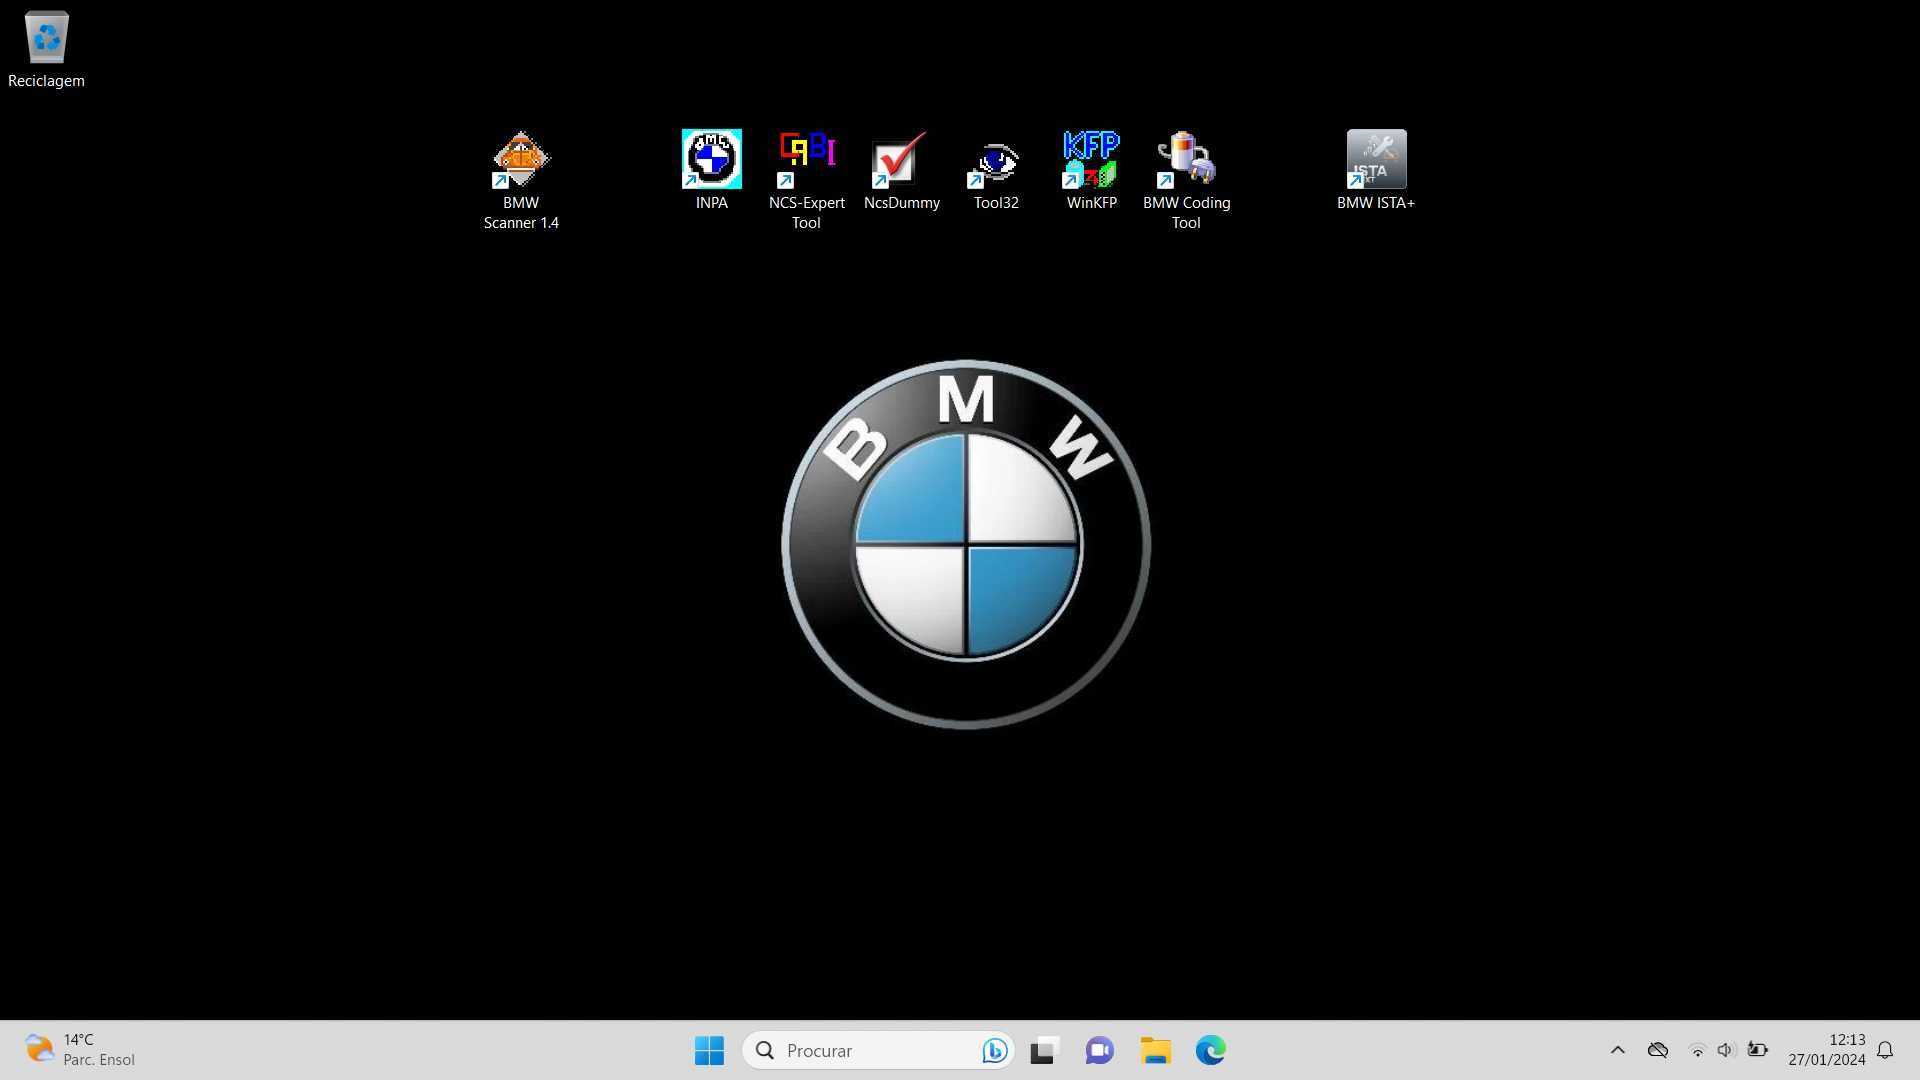The width and height of the screenshot is (1920, 1080).
Task: Click the OneDrive cloud tray icon
Action: tap(1657, 1050)
